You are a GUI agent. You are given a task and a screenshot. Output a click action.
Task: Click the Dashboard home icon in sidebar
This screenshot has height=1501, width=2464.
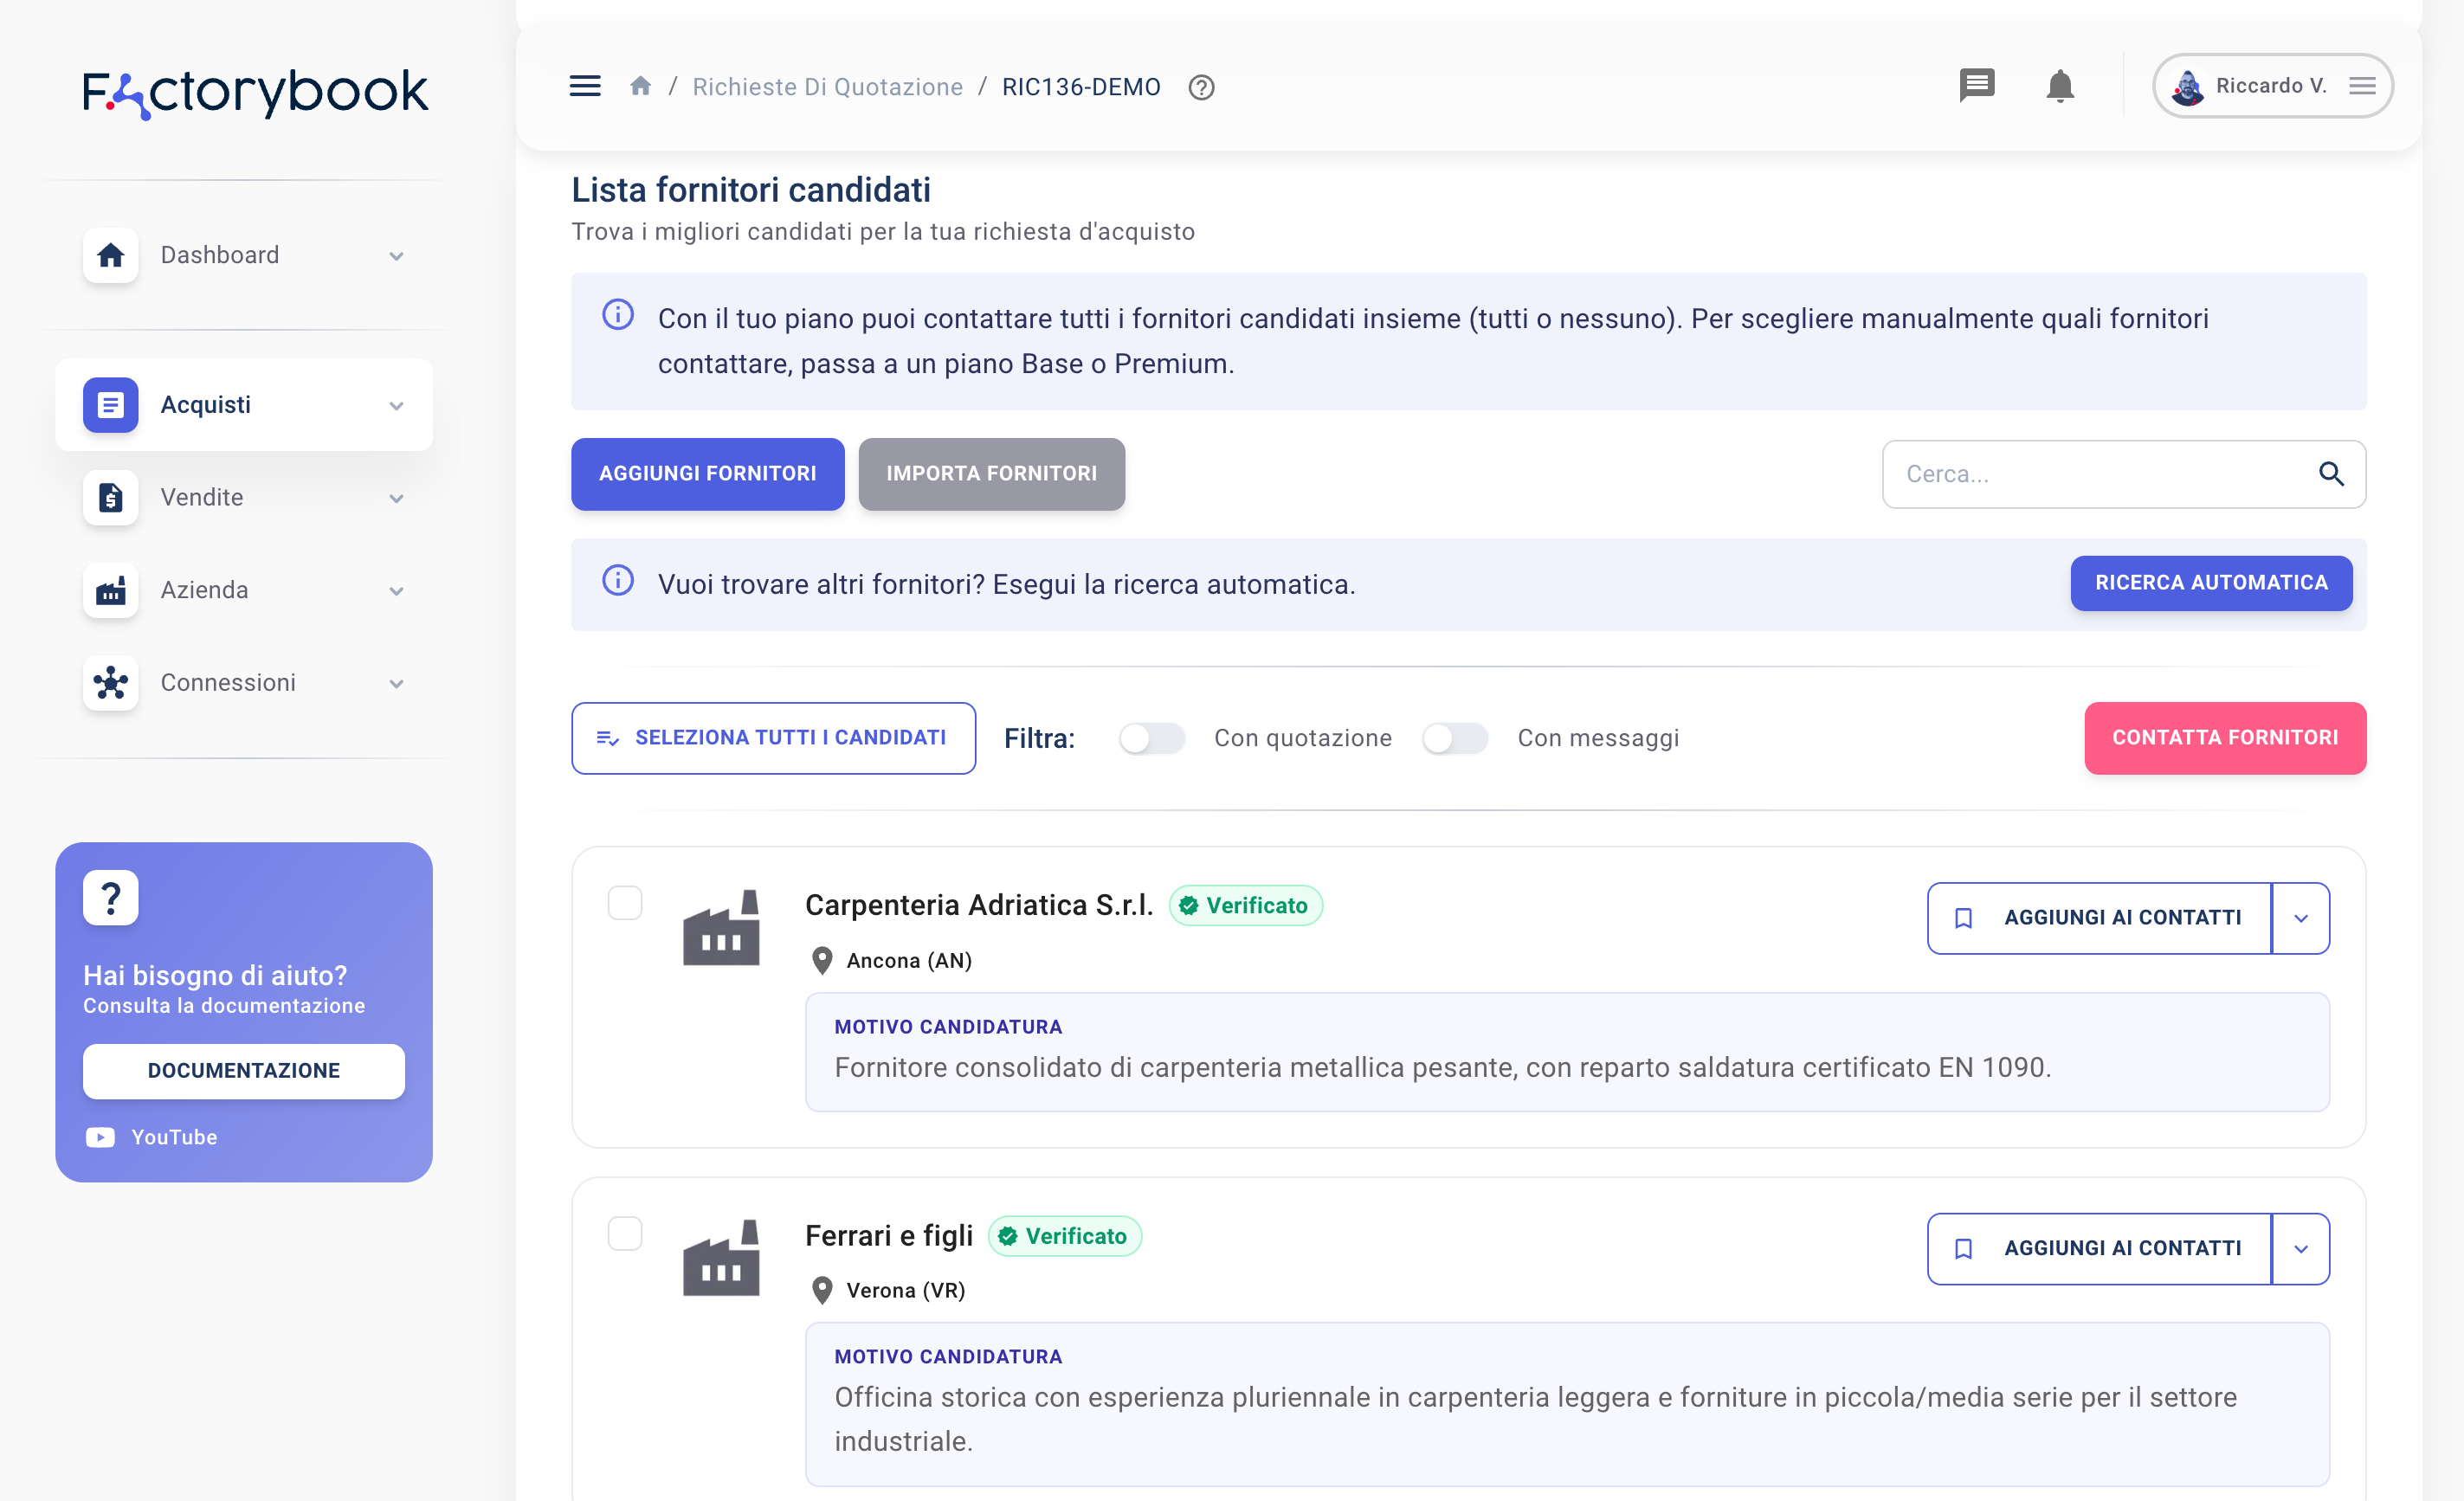tap(111, 255)
